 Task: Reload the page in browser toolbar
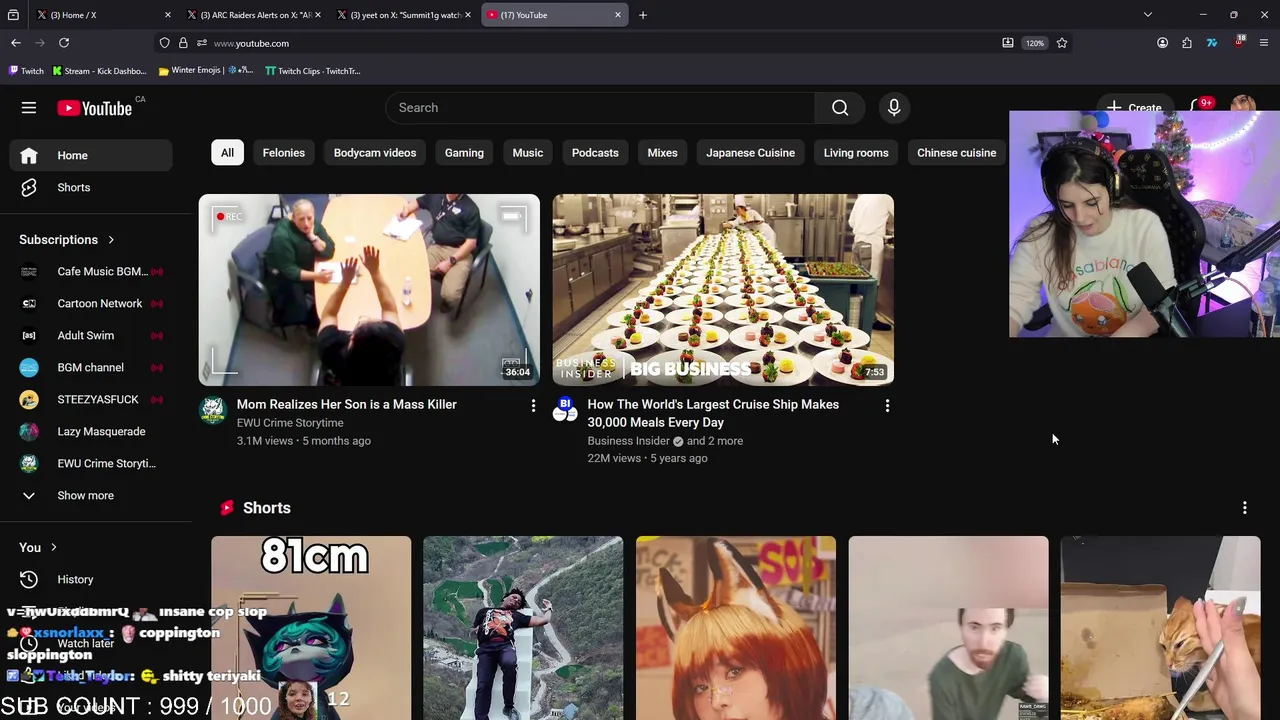point(64,43)
